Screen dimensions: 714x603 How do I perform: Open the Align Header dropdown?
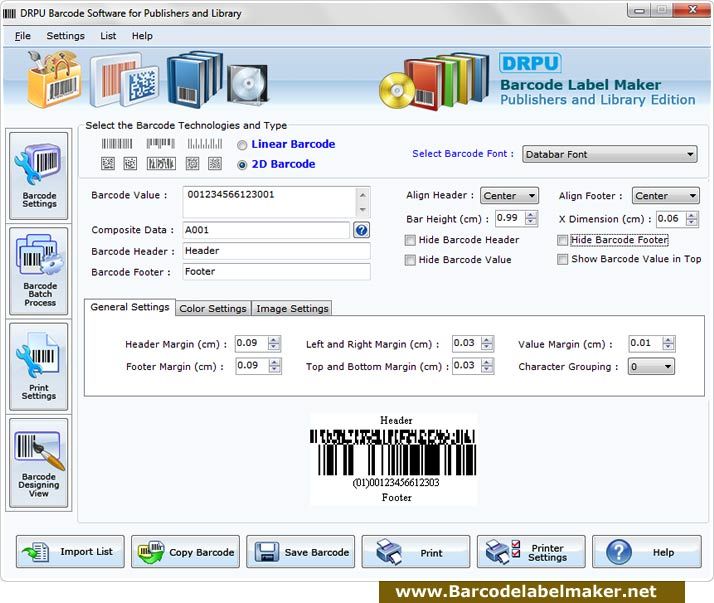click(x=510, y=196)
